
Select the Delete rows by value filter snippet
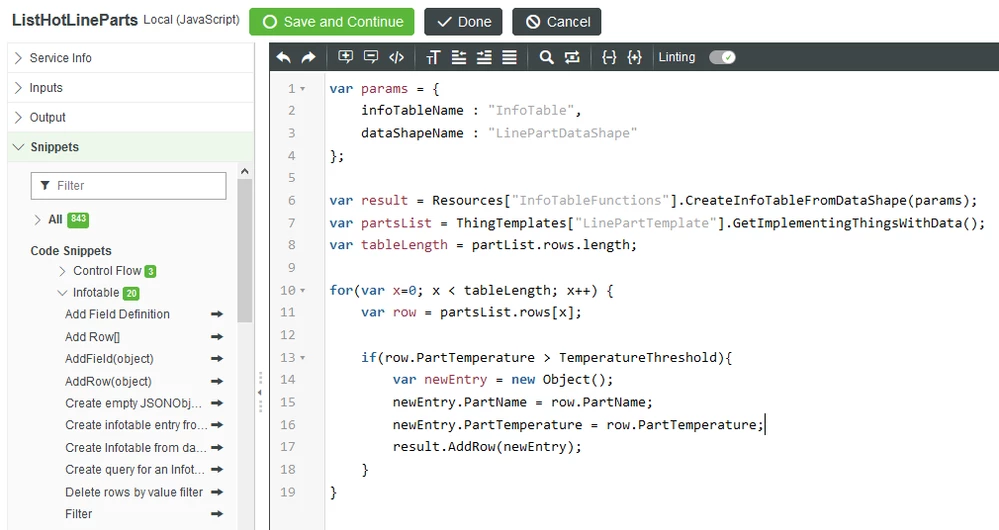[134, 492]
